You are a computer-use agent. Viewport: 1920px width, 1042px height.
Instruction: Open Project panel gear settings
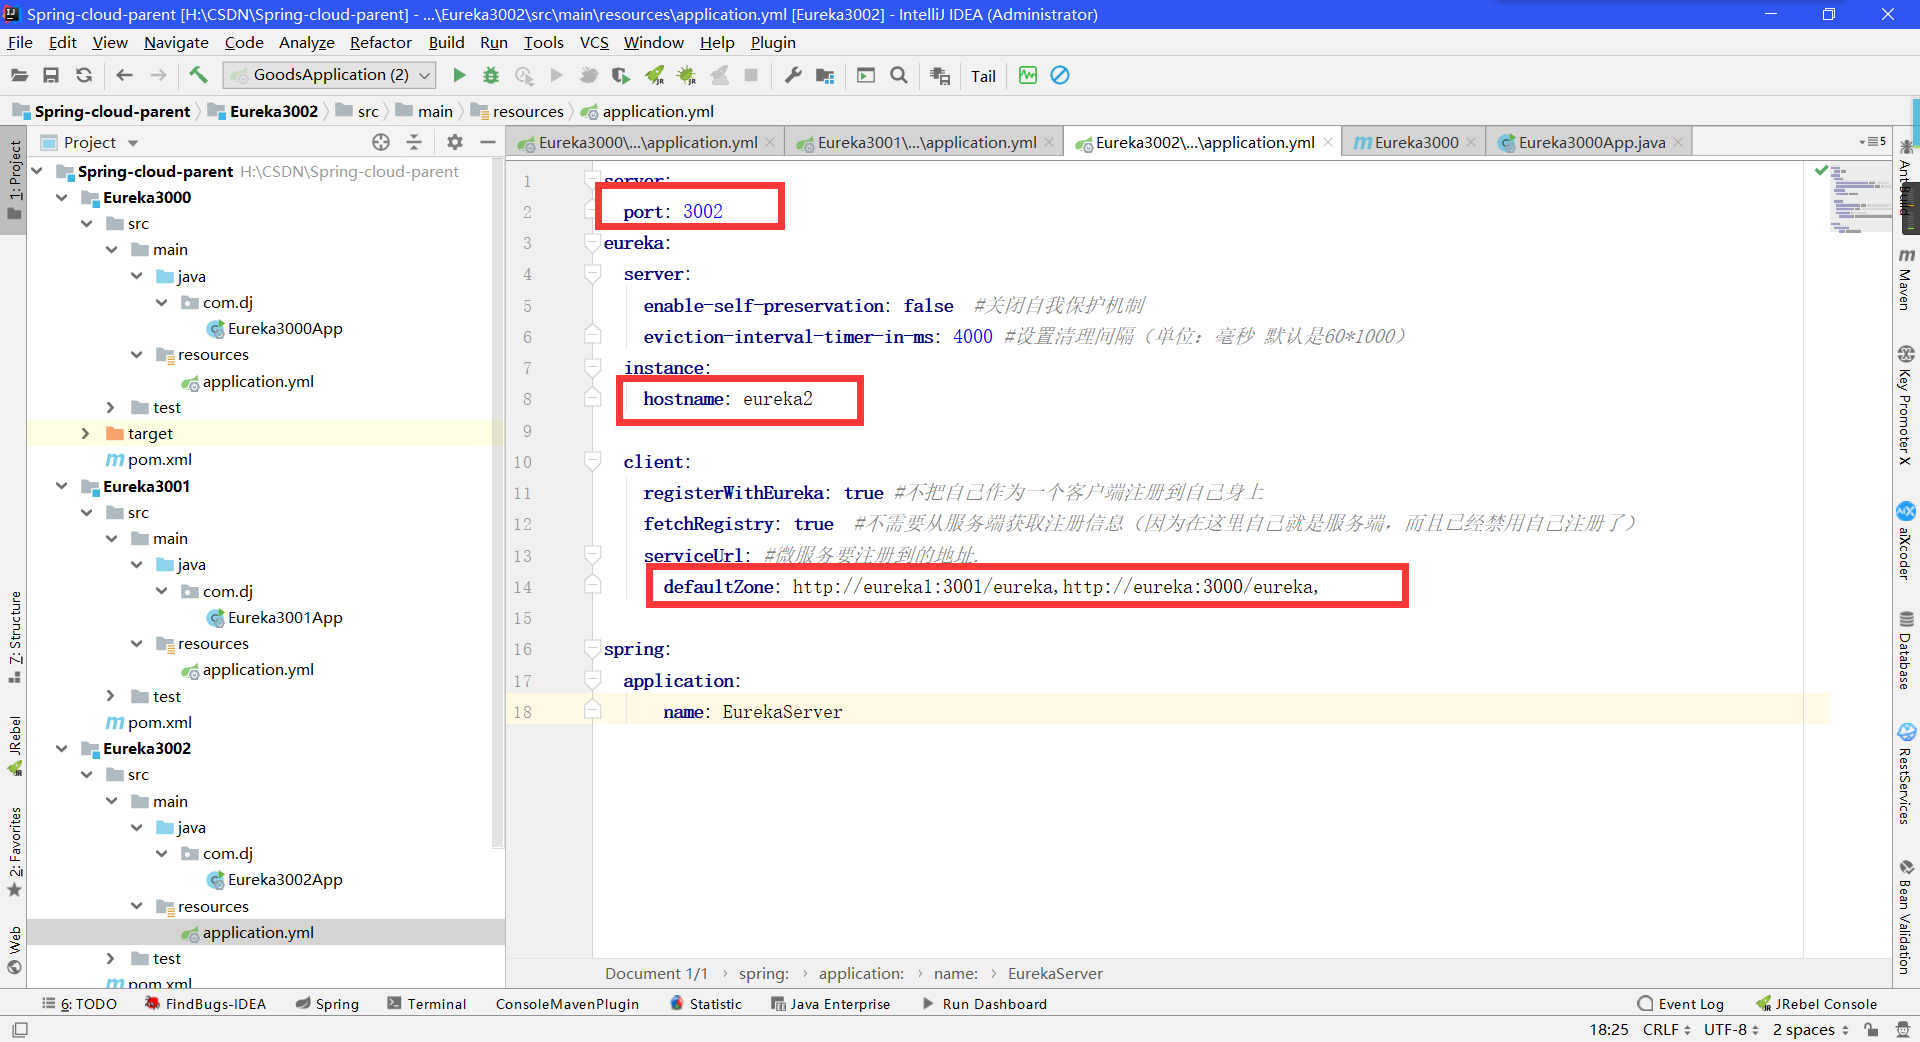point(455,142)
